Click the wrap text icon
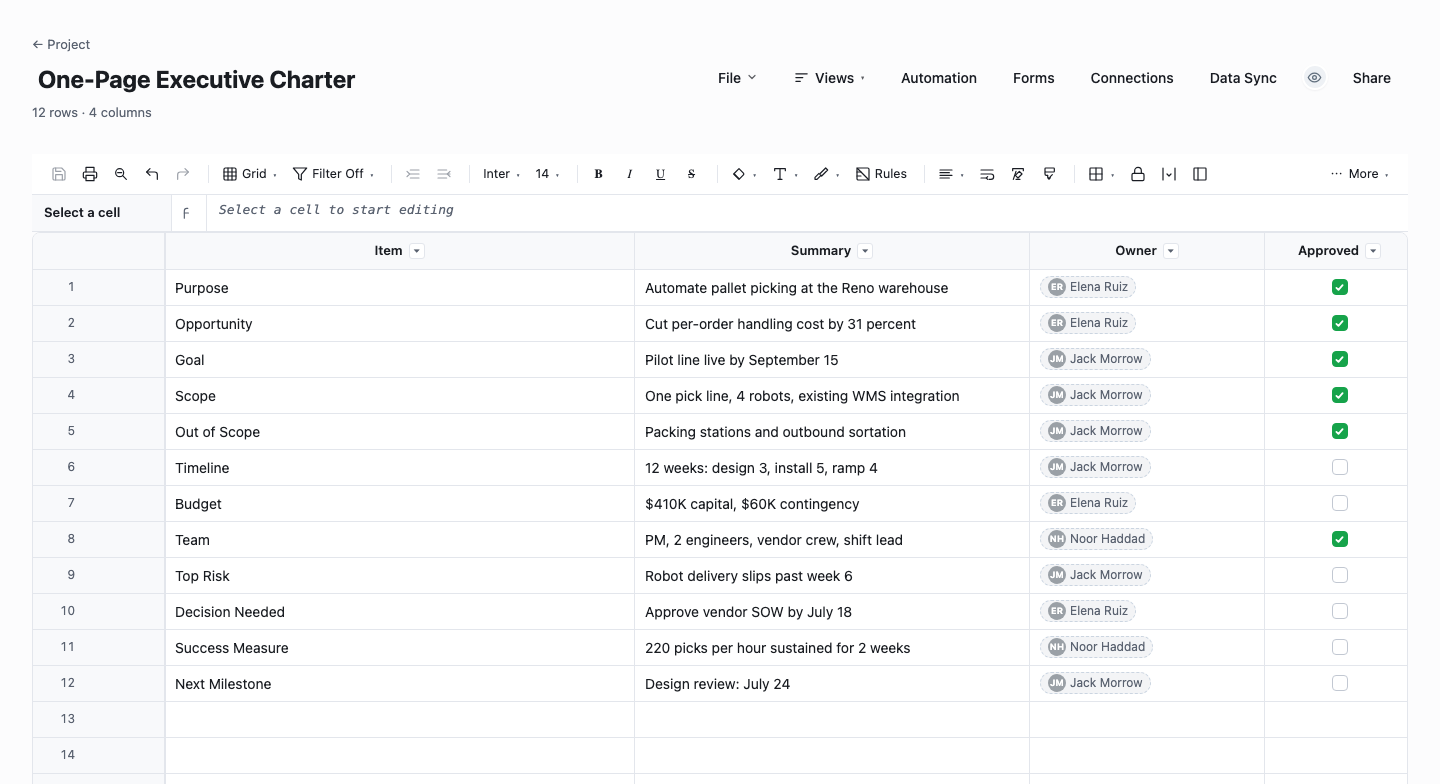1440x784 pixels. pos(987,174)
